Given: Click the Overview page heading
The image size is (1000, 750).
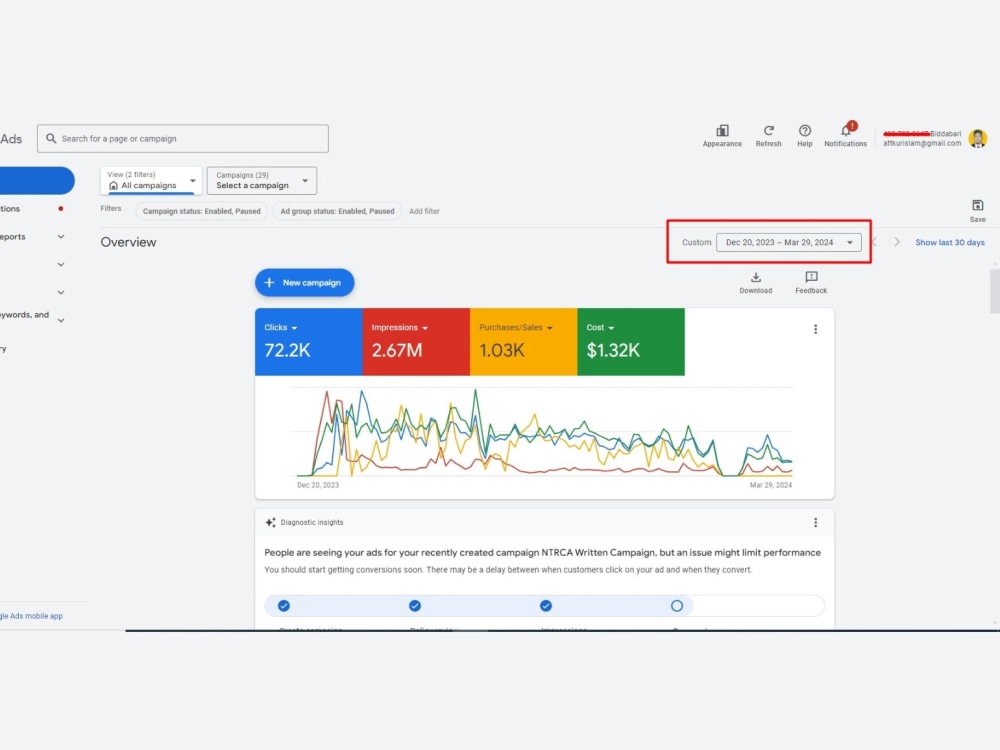Looking at the screenshot, I should coord(128,242).
